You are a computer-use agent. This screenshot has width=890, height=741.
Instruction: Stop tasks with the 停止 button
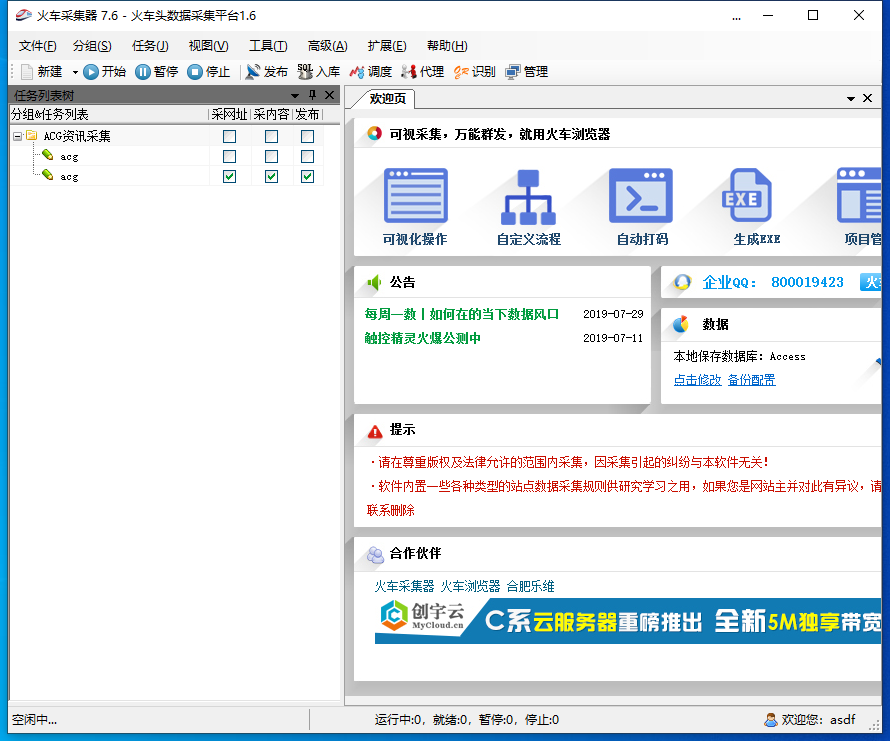pos(209,72)
